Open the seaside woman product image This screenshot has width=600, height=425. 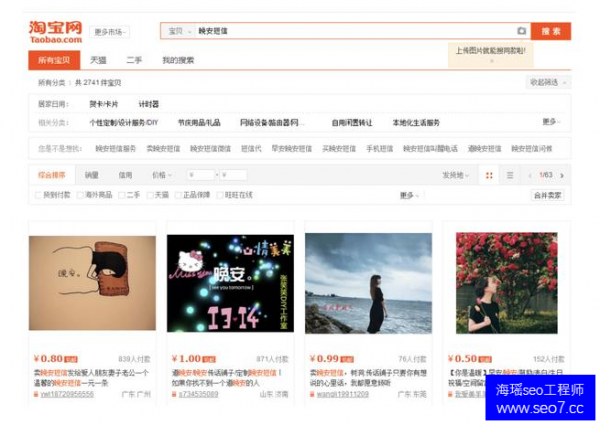pos(368,283)
